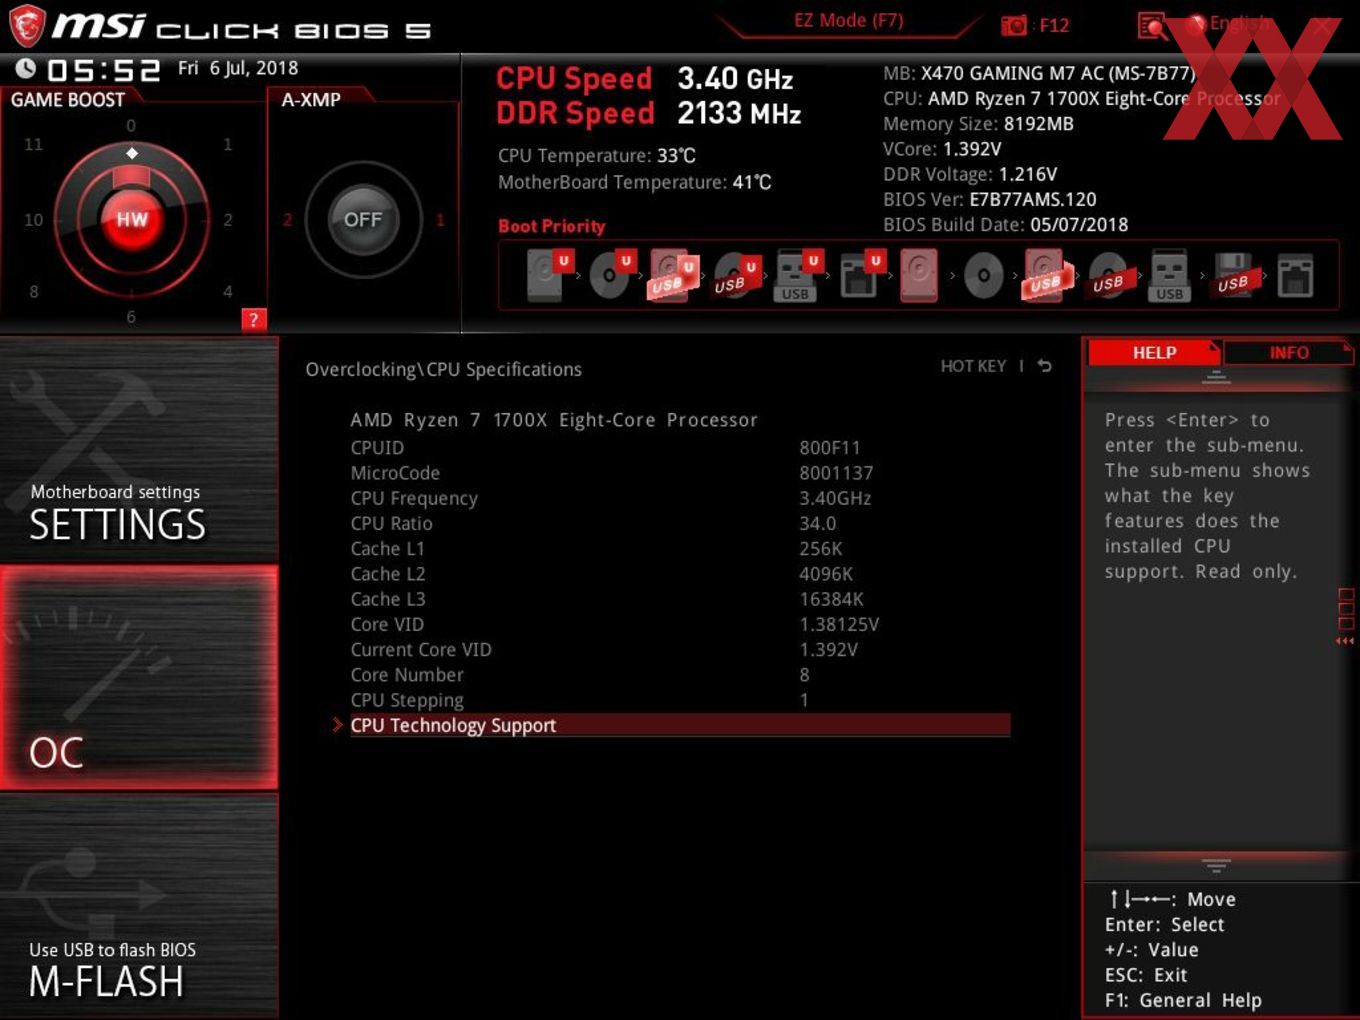
Task: Click the system time 05:52
Action: tap(103, 70)
